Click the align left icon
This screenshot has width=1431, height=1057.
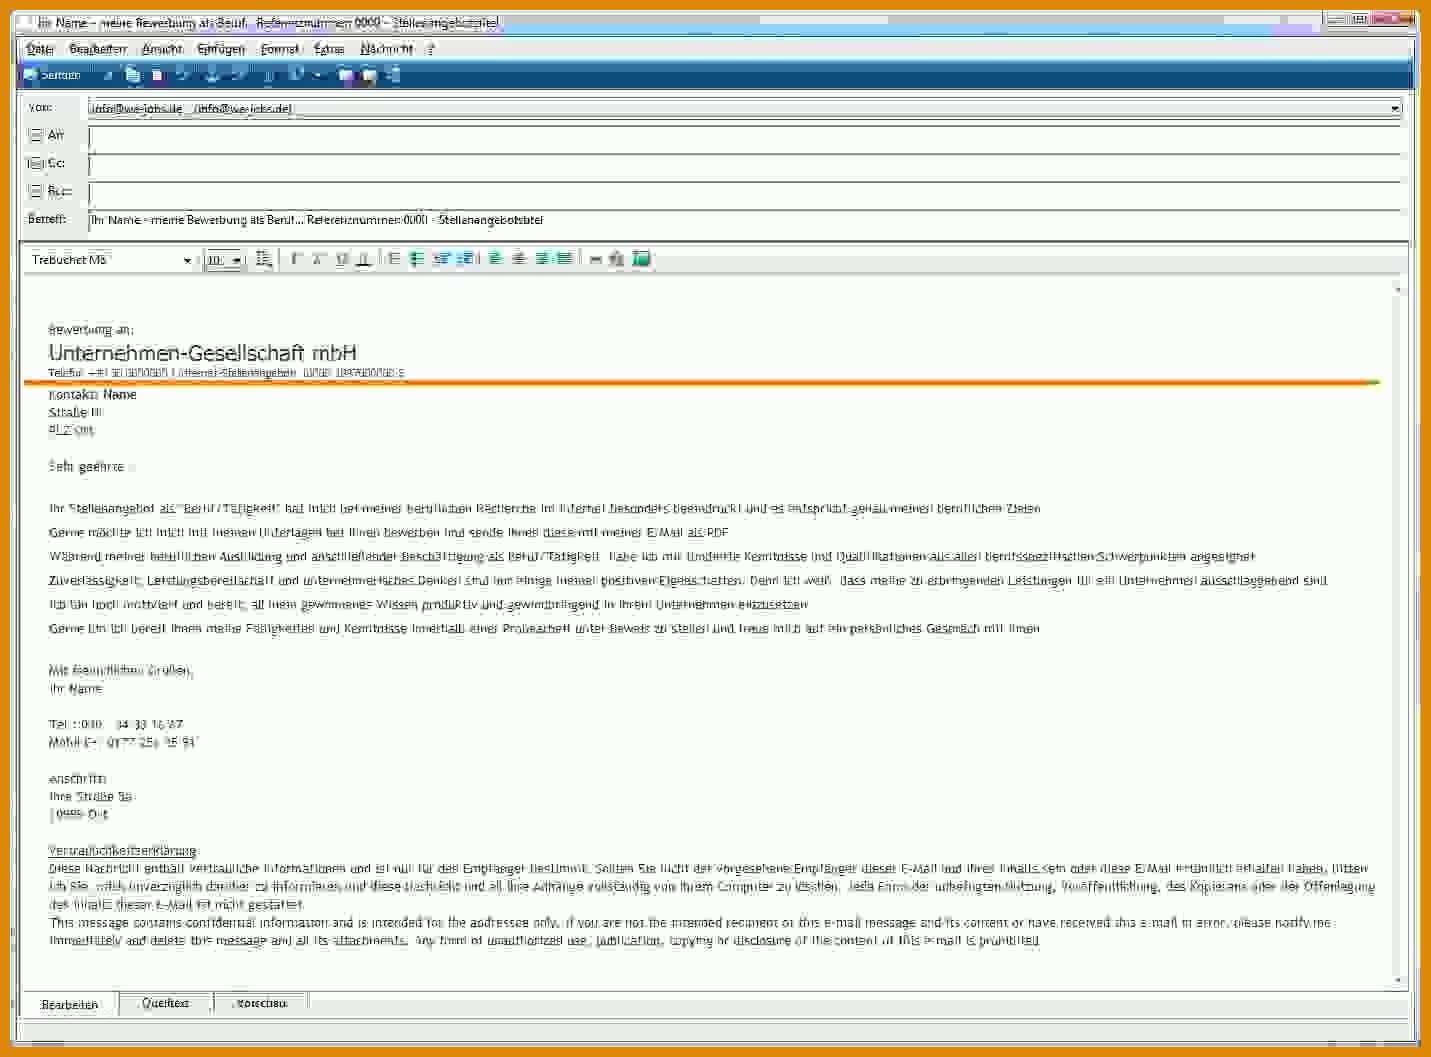[x=495, y=259]
